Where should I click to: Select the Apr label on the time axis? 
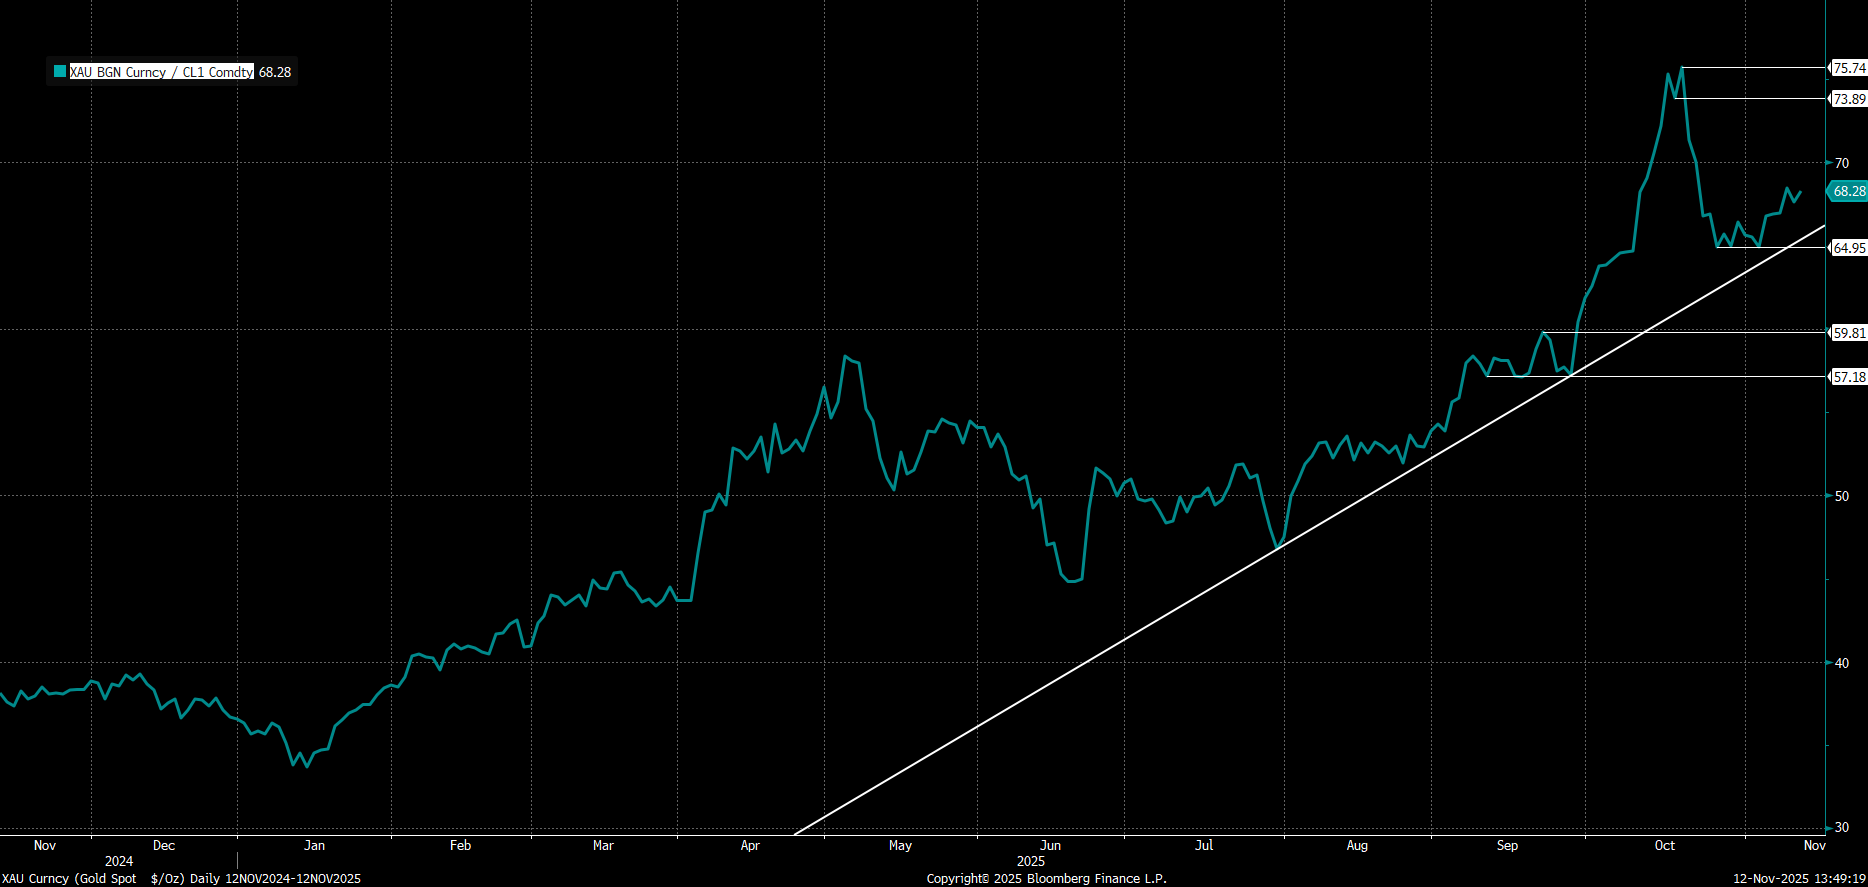[x=750, y=846]
